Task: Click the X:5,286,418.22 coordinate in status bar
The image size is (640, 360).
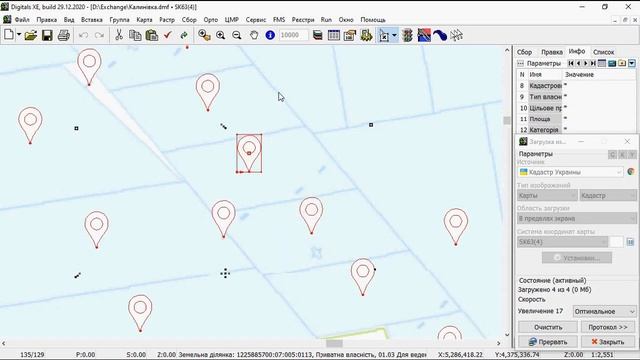Action: click(460, 355)
